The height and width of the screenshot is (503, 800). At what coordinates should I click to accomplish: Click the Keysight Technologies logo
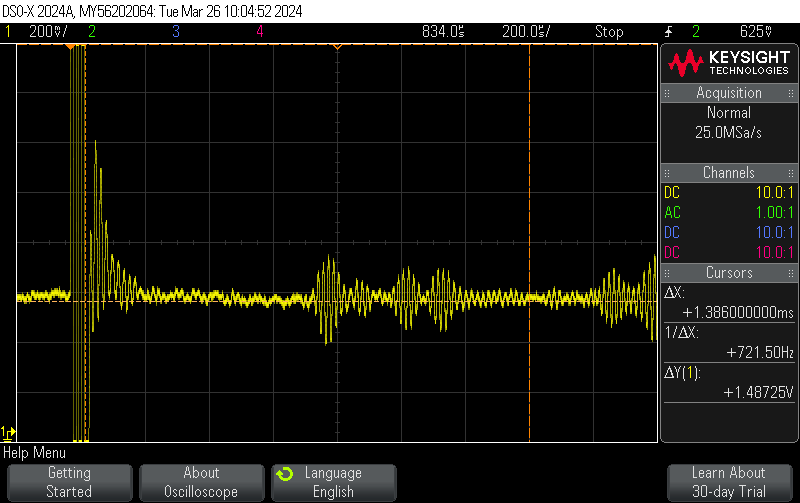coord(729,63)
